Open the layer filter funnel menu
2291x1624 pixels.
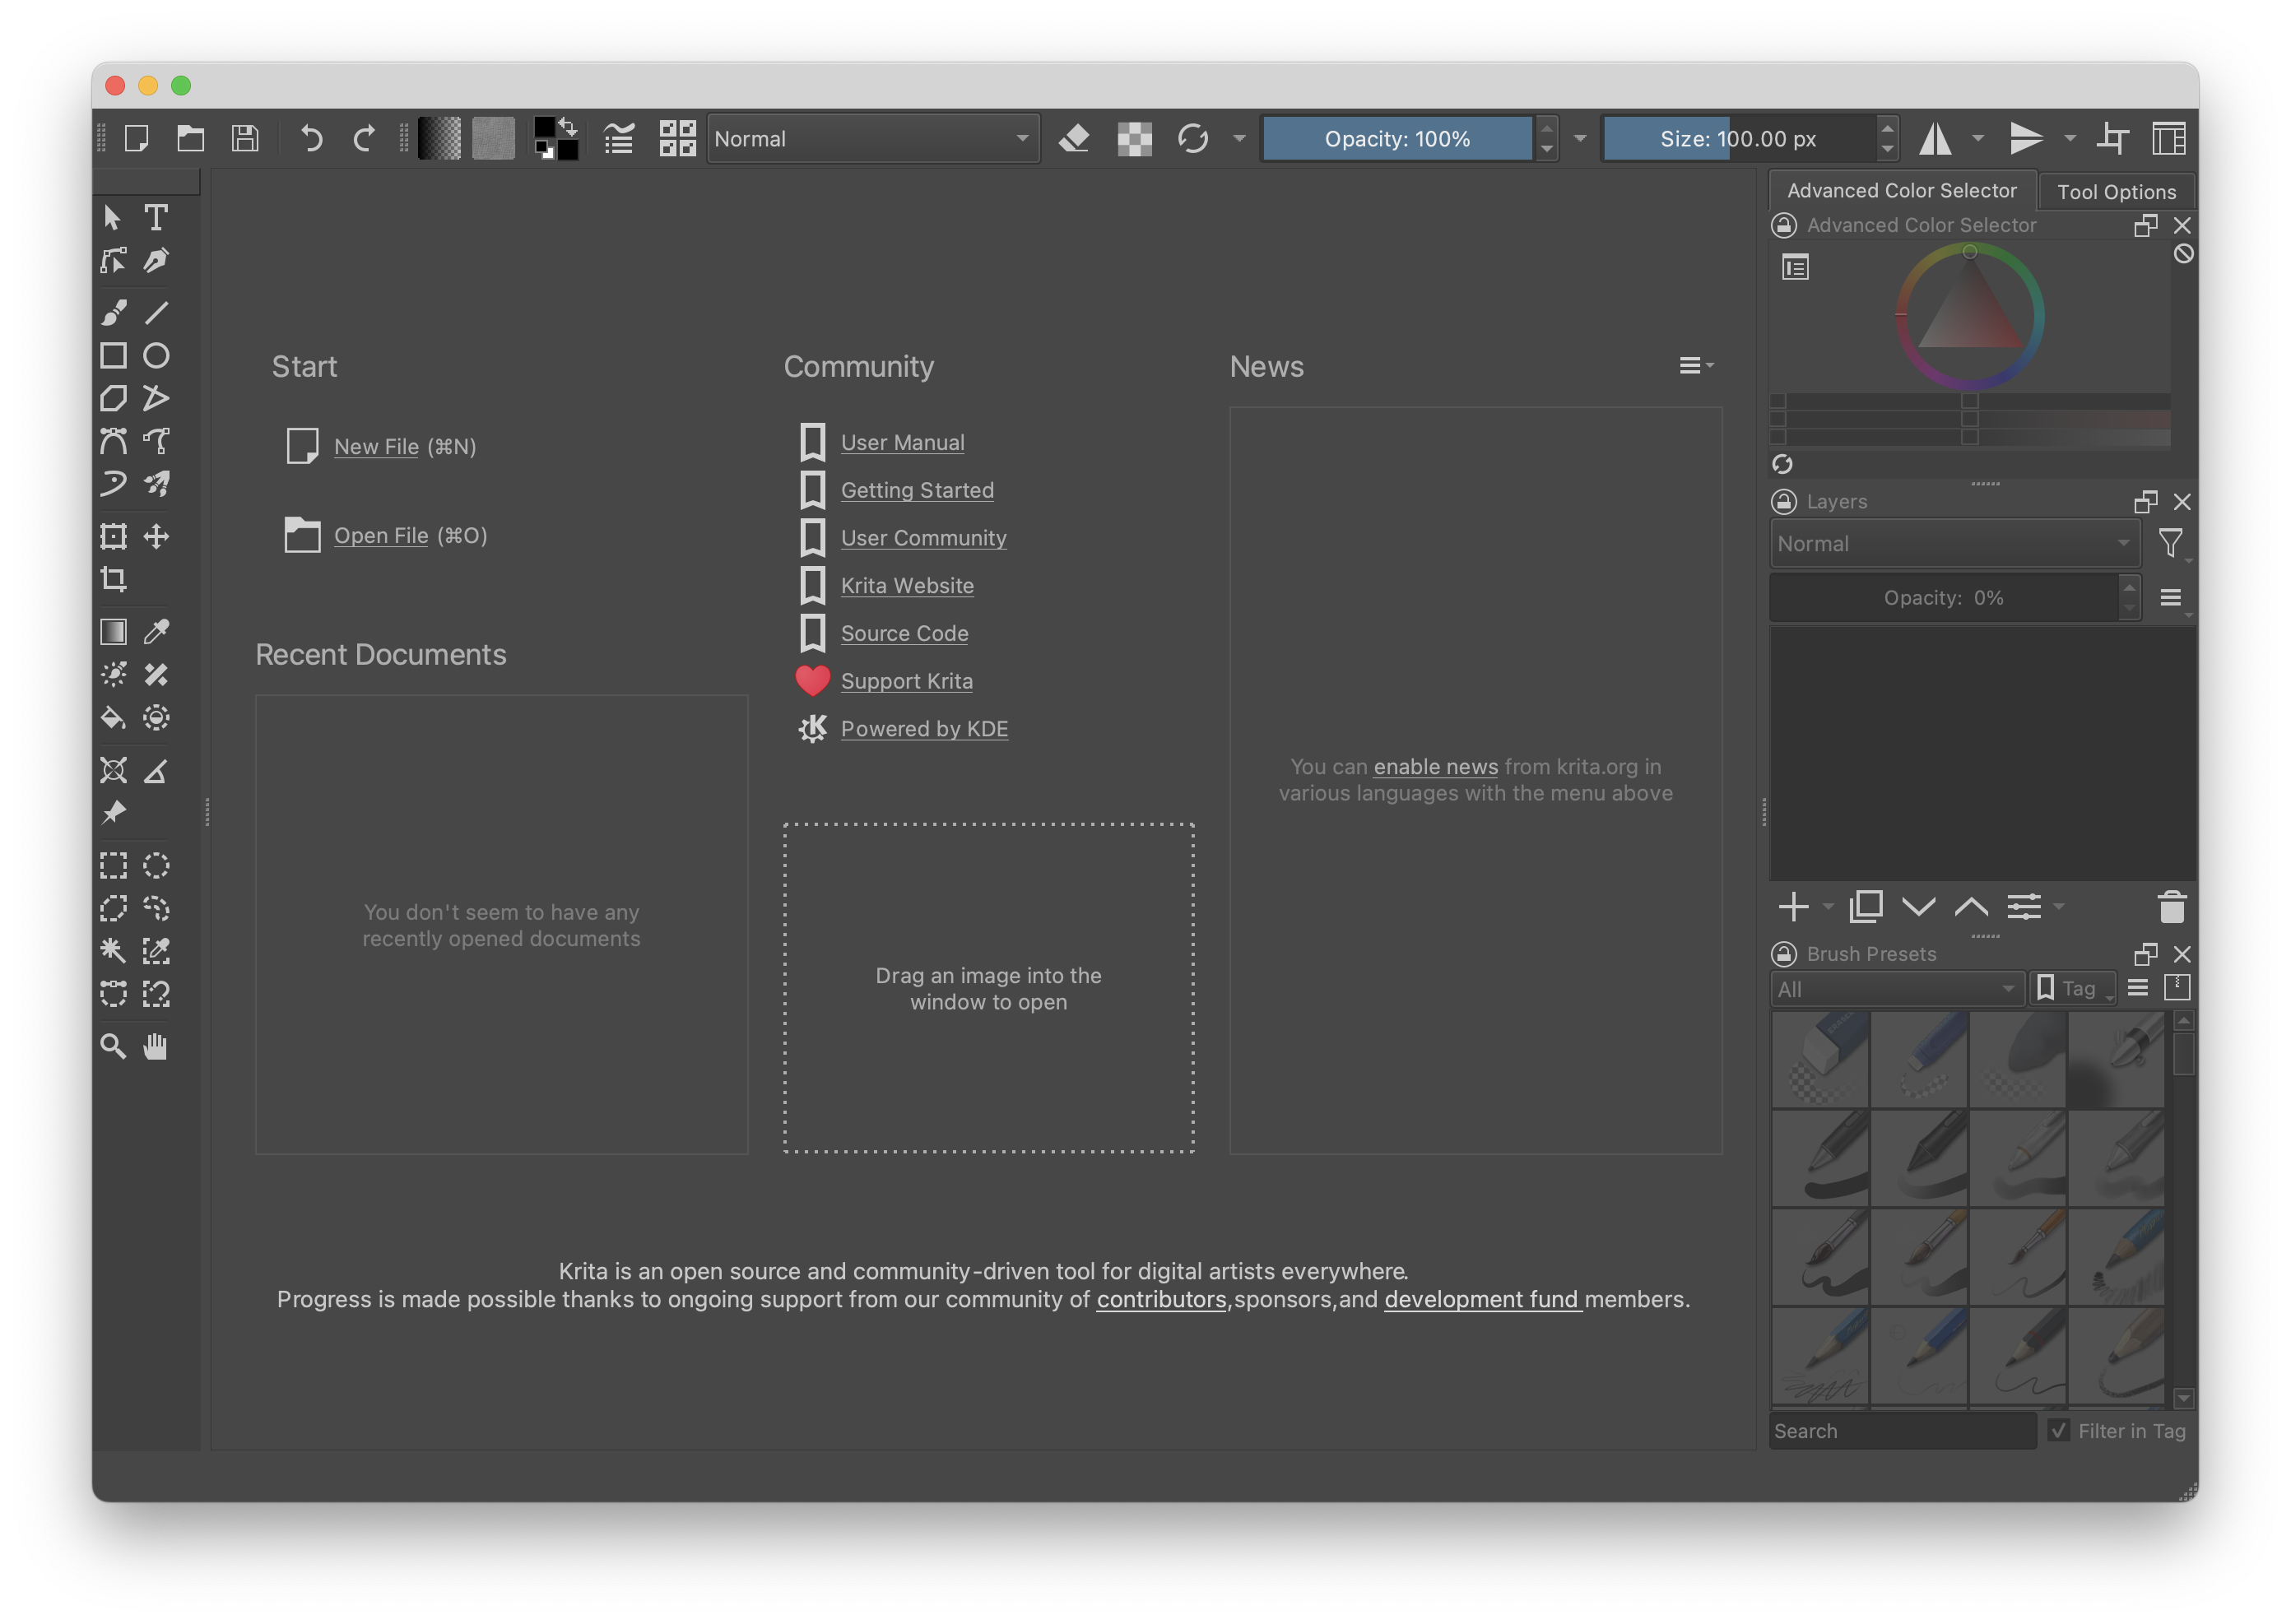click(x=2170, y=543)
